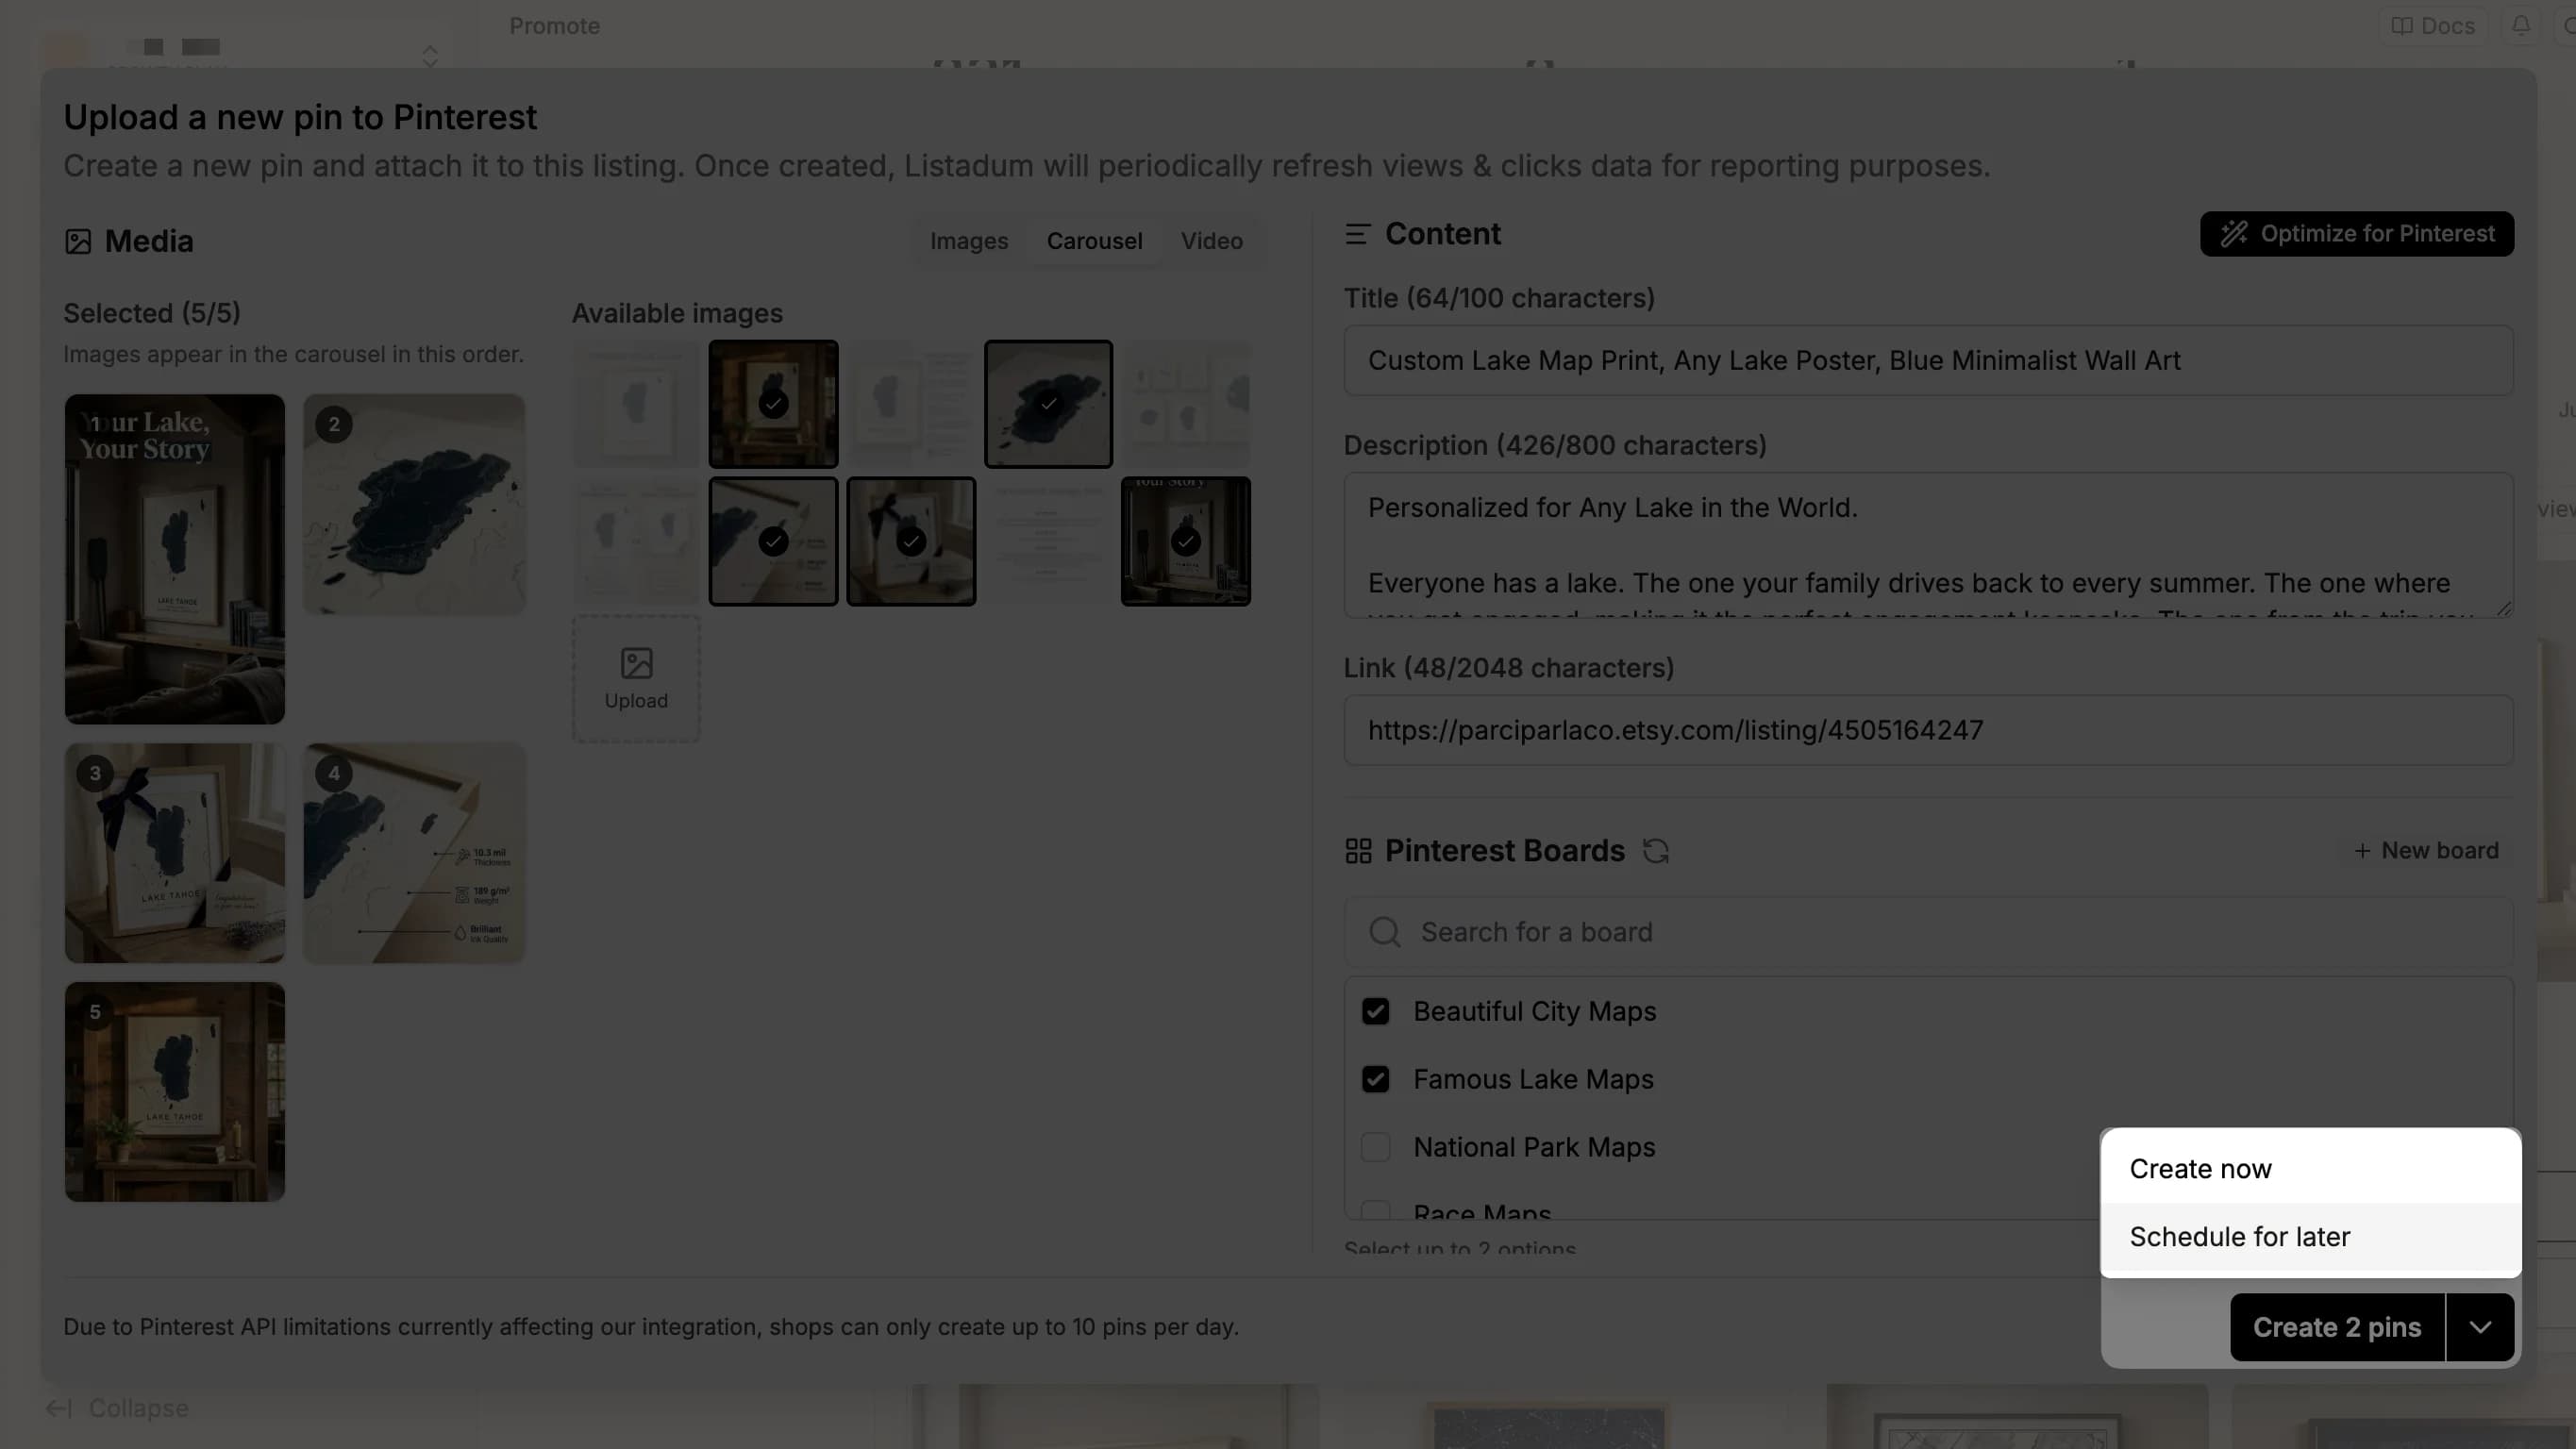Switch to the Video tab

click(x=1211, y=241)
